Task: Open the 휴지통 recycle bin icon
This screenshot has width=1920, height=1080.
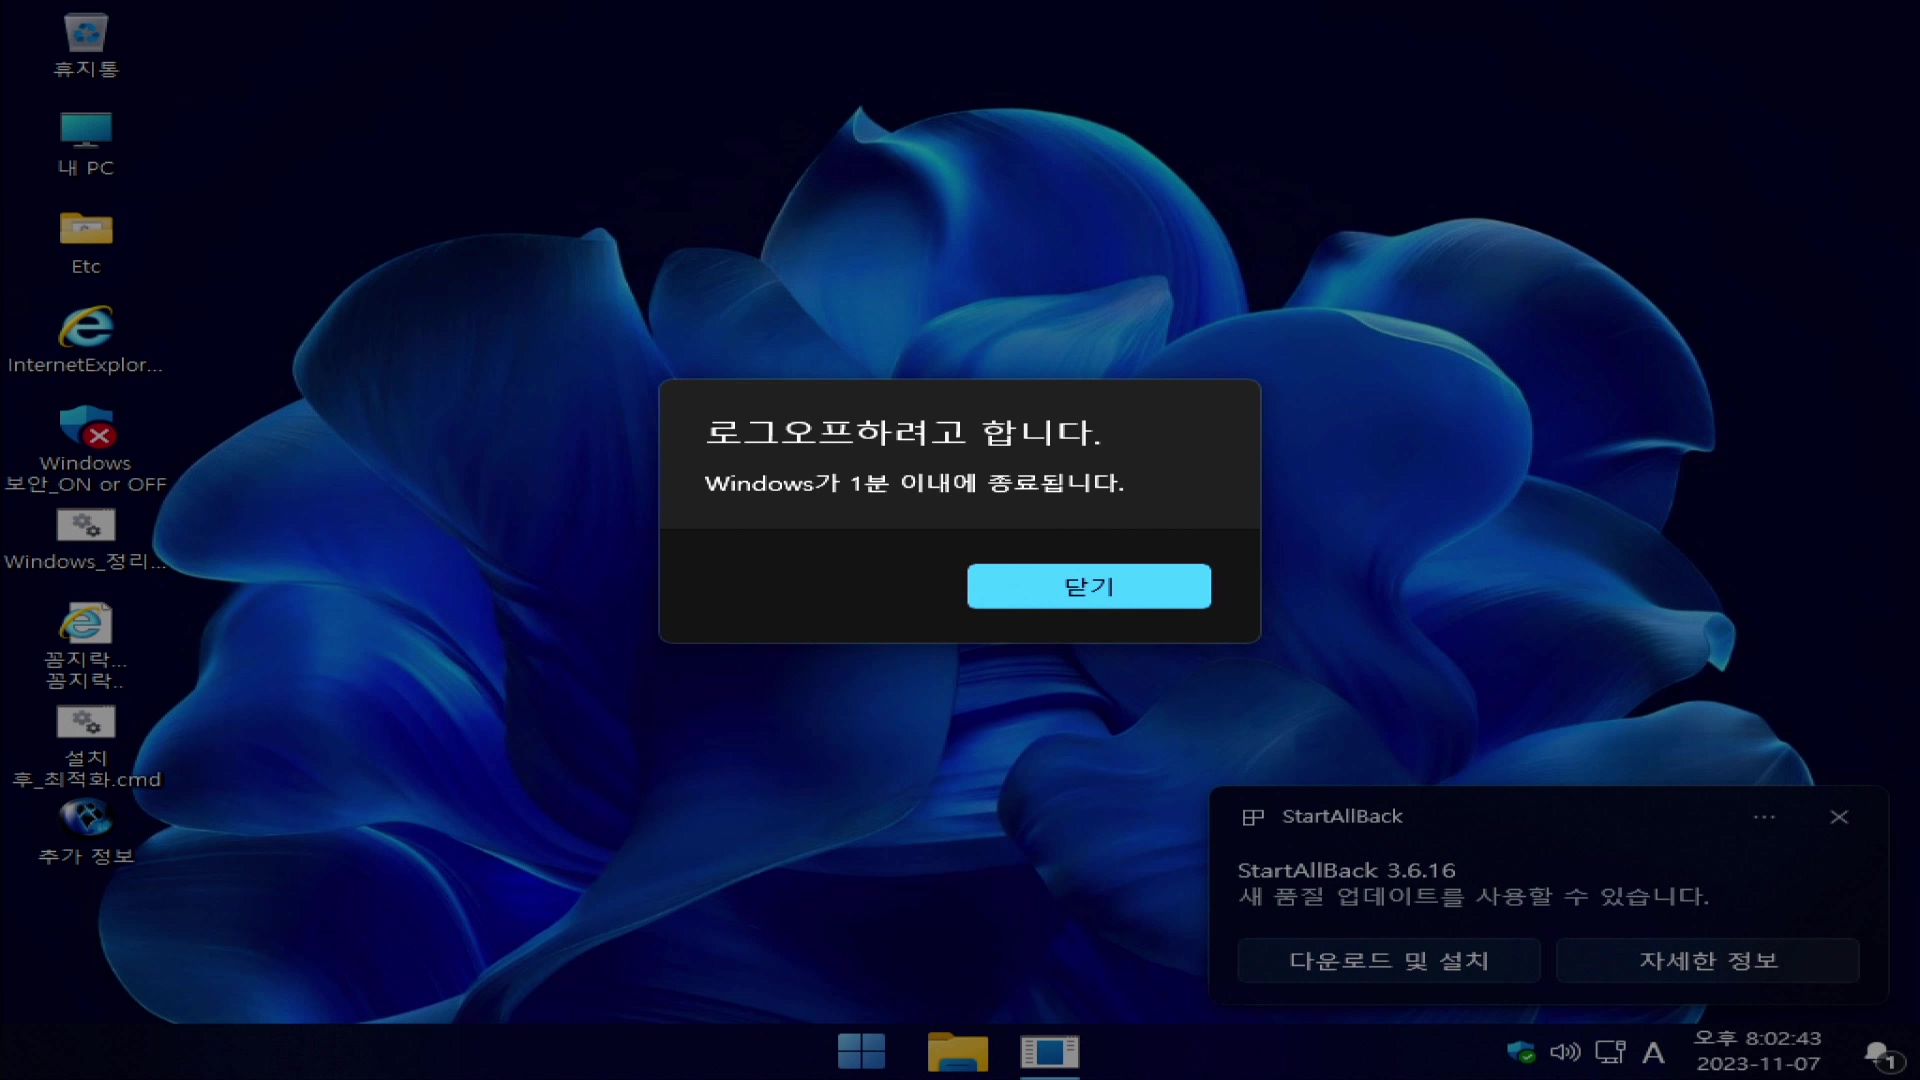Action: [86, 35]
